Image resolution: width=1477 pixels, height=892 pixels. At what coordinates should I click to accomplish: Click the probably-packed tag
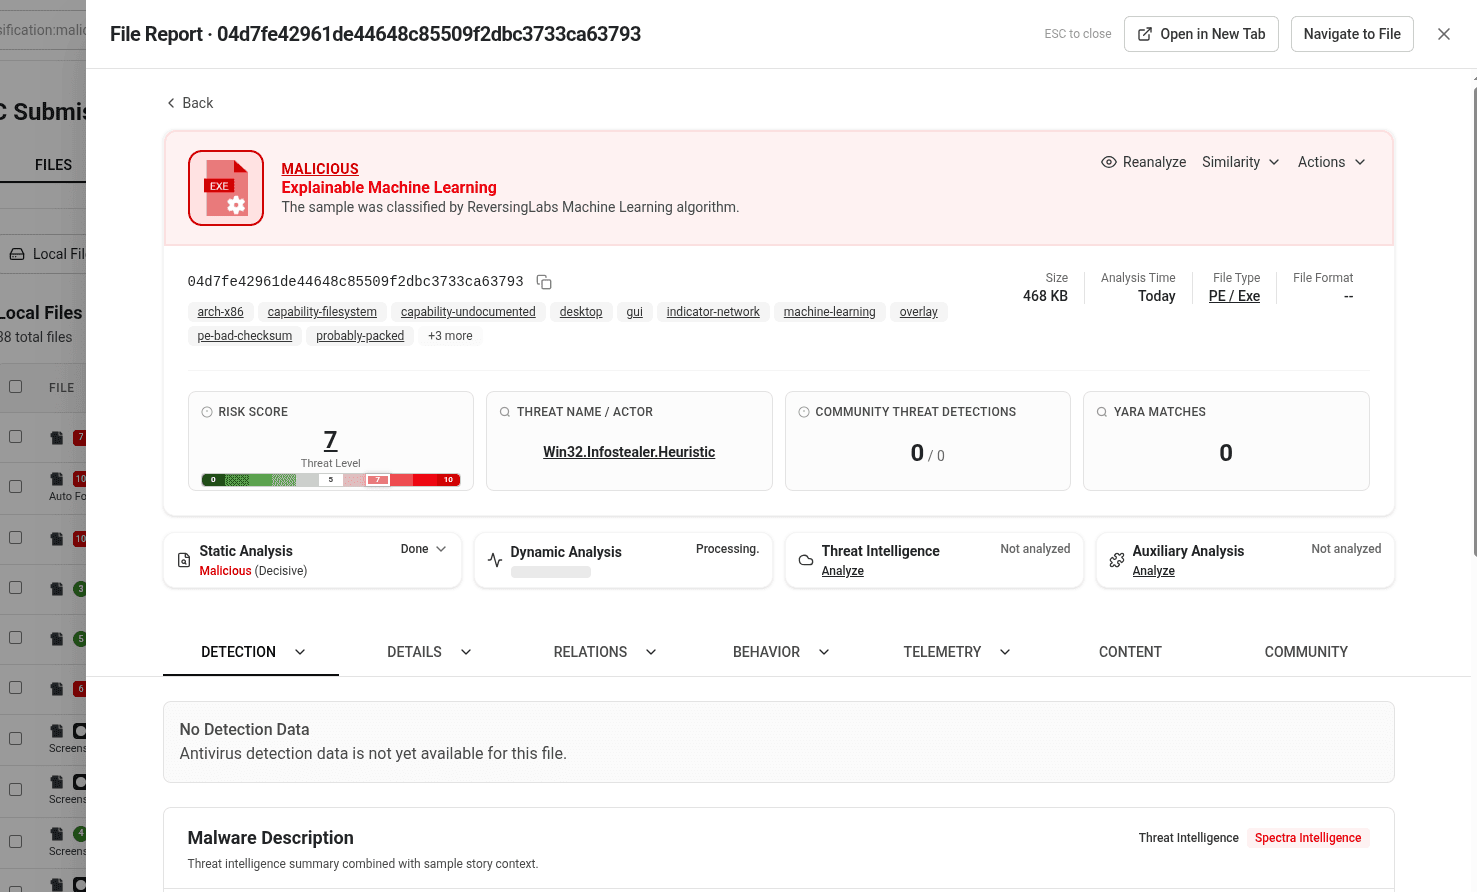tap(360, 336)
